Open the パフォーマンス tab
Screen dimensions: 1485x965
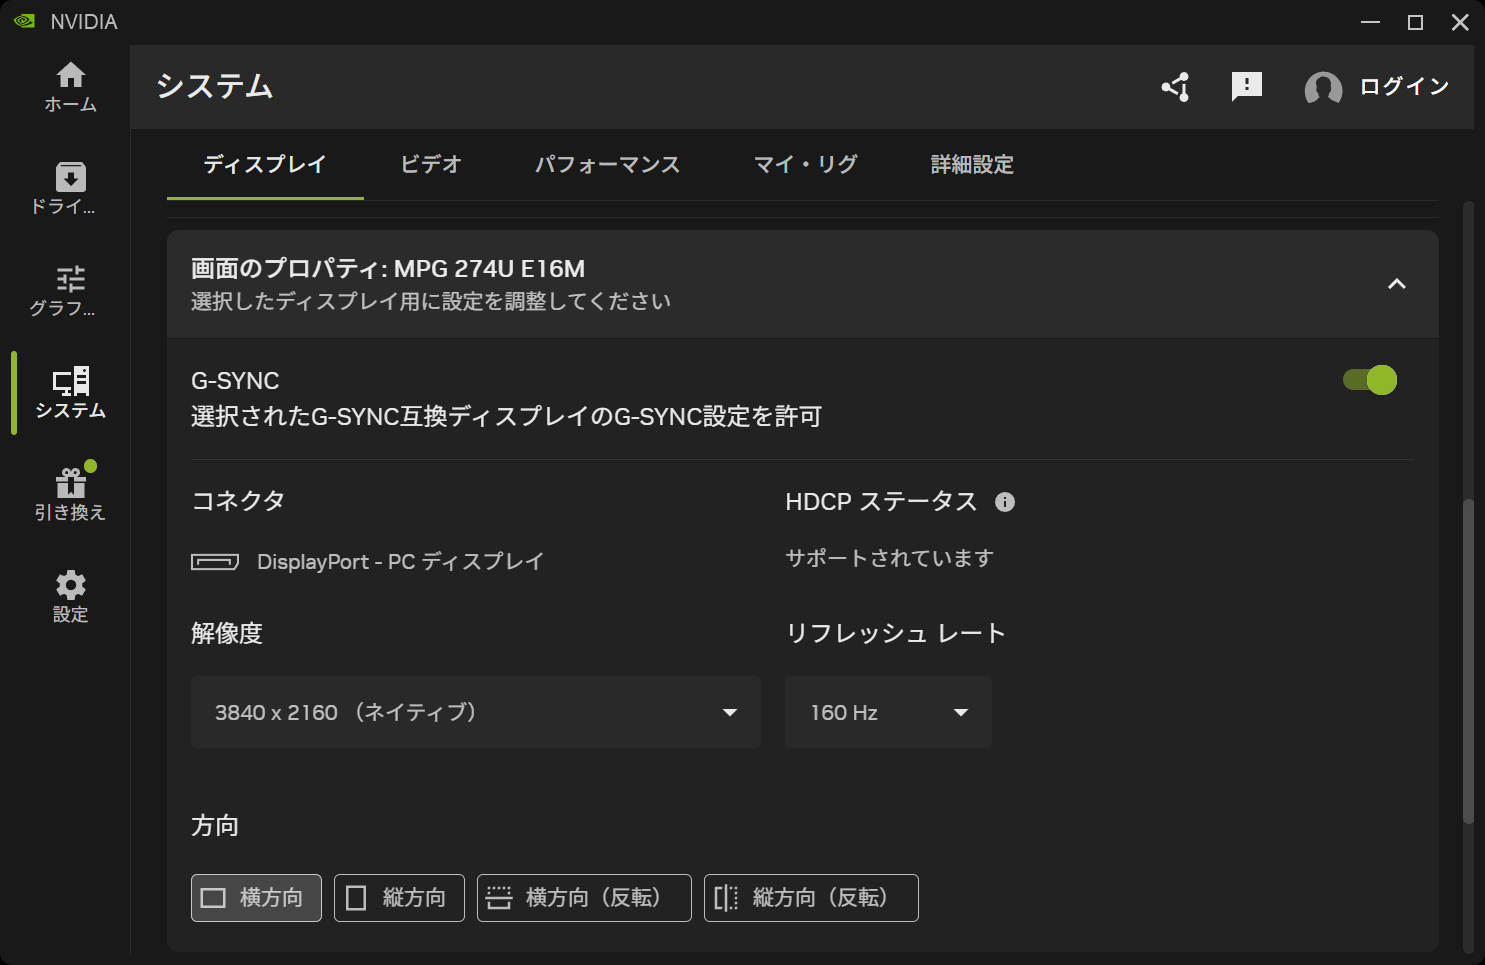pos(607,165)
